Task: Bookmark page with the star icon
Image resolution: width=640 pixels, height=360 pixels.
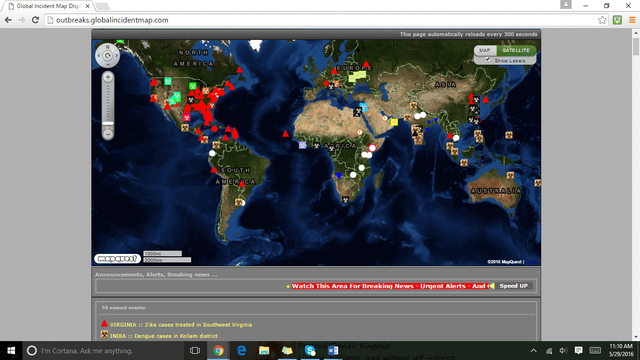Action: [602, 20]
